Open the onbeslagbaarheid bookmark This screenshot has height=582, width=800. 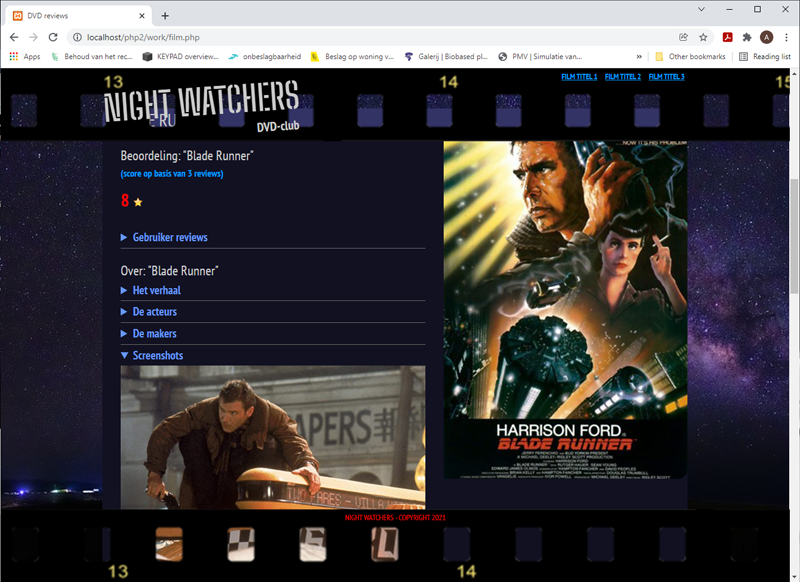[x=265, y=57]
